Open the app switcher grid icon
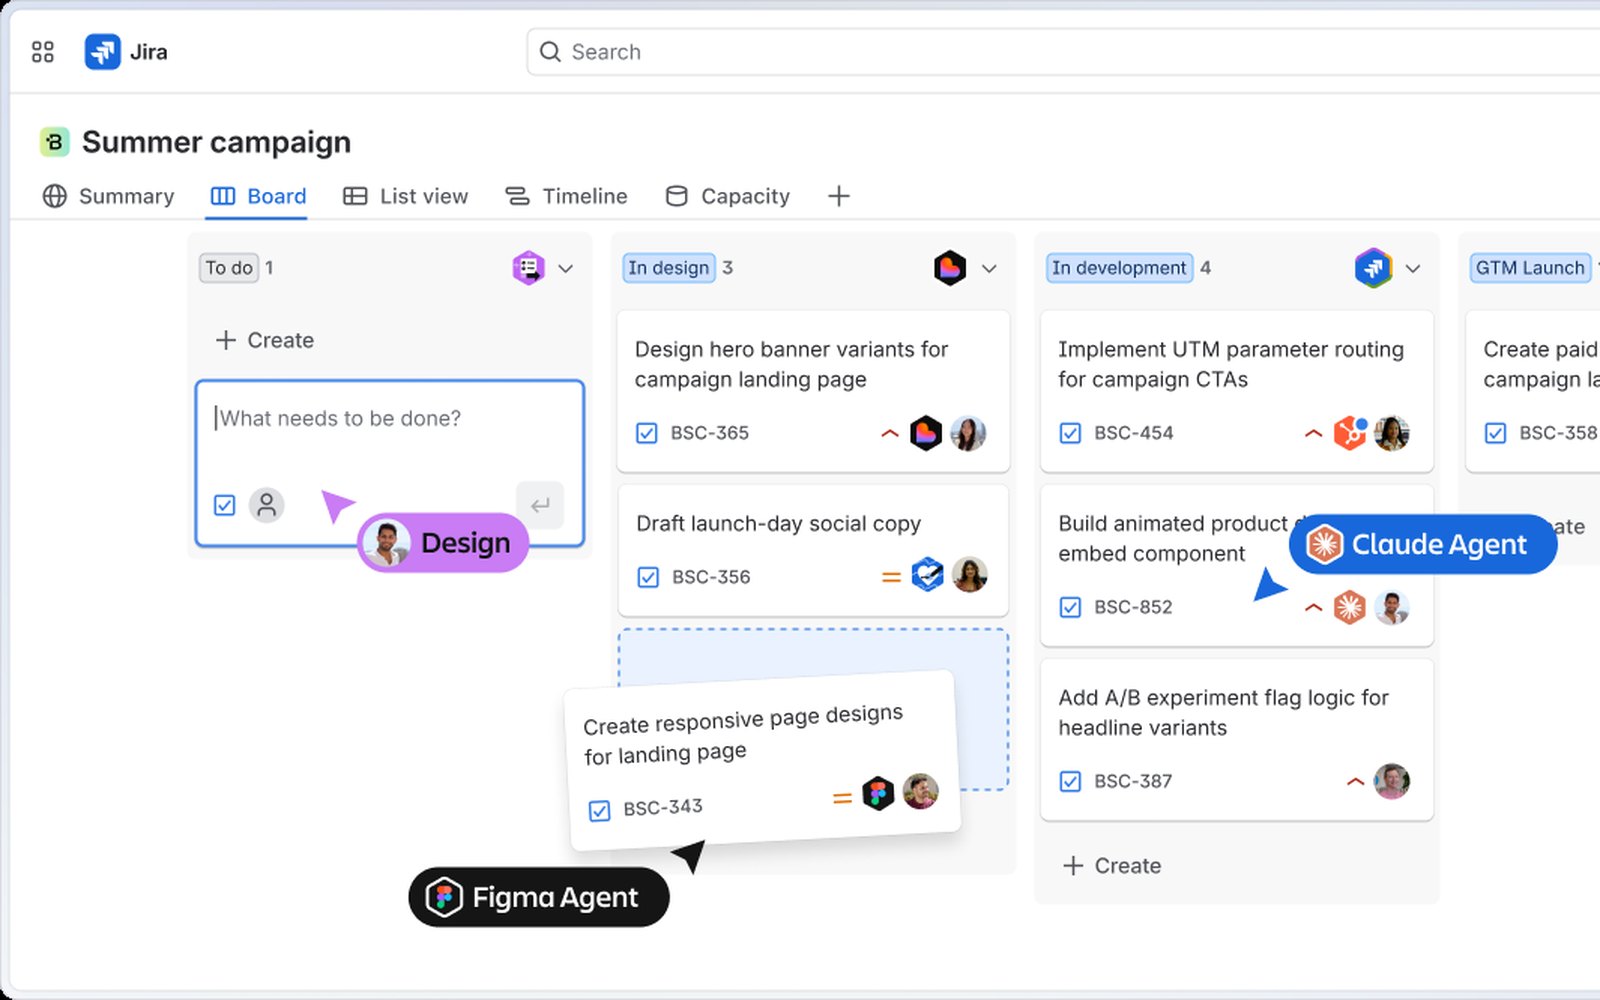 [42, 52]
